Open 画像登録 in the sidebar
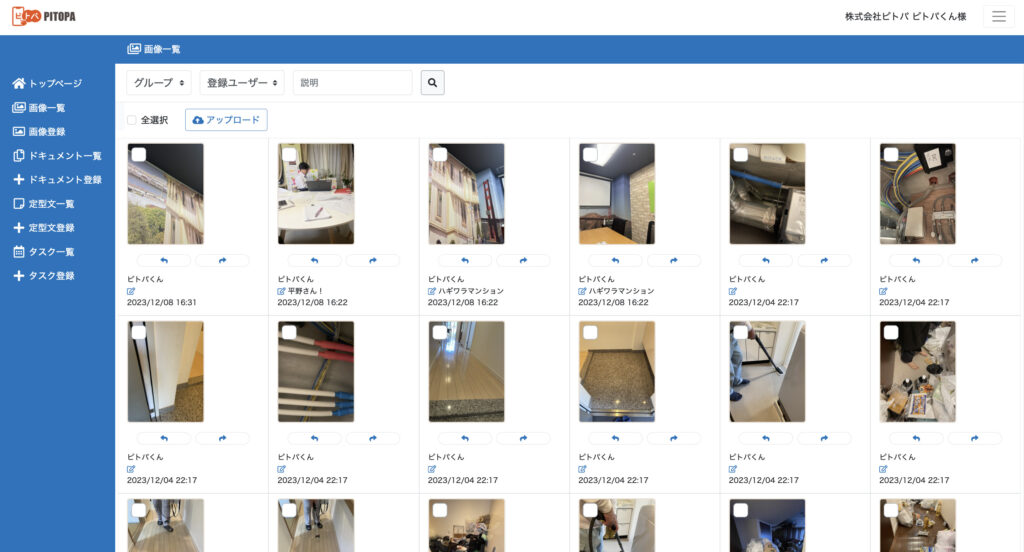Image resolution: width=1024 pixels, height=552 pixels. [39, 131]
